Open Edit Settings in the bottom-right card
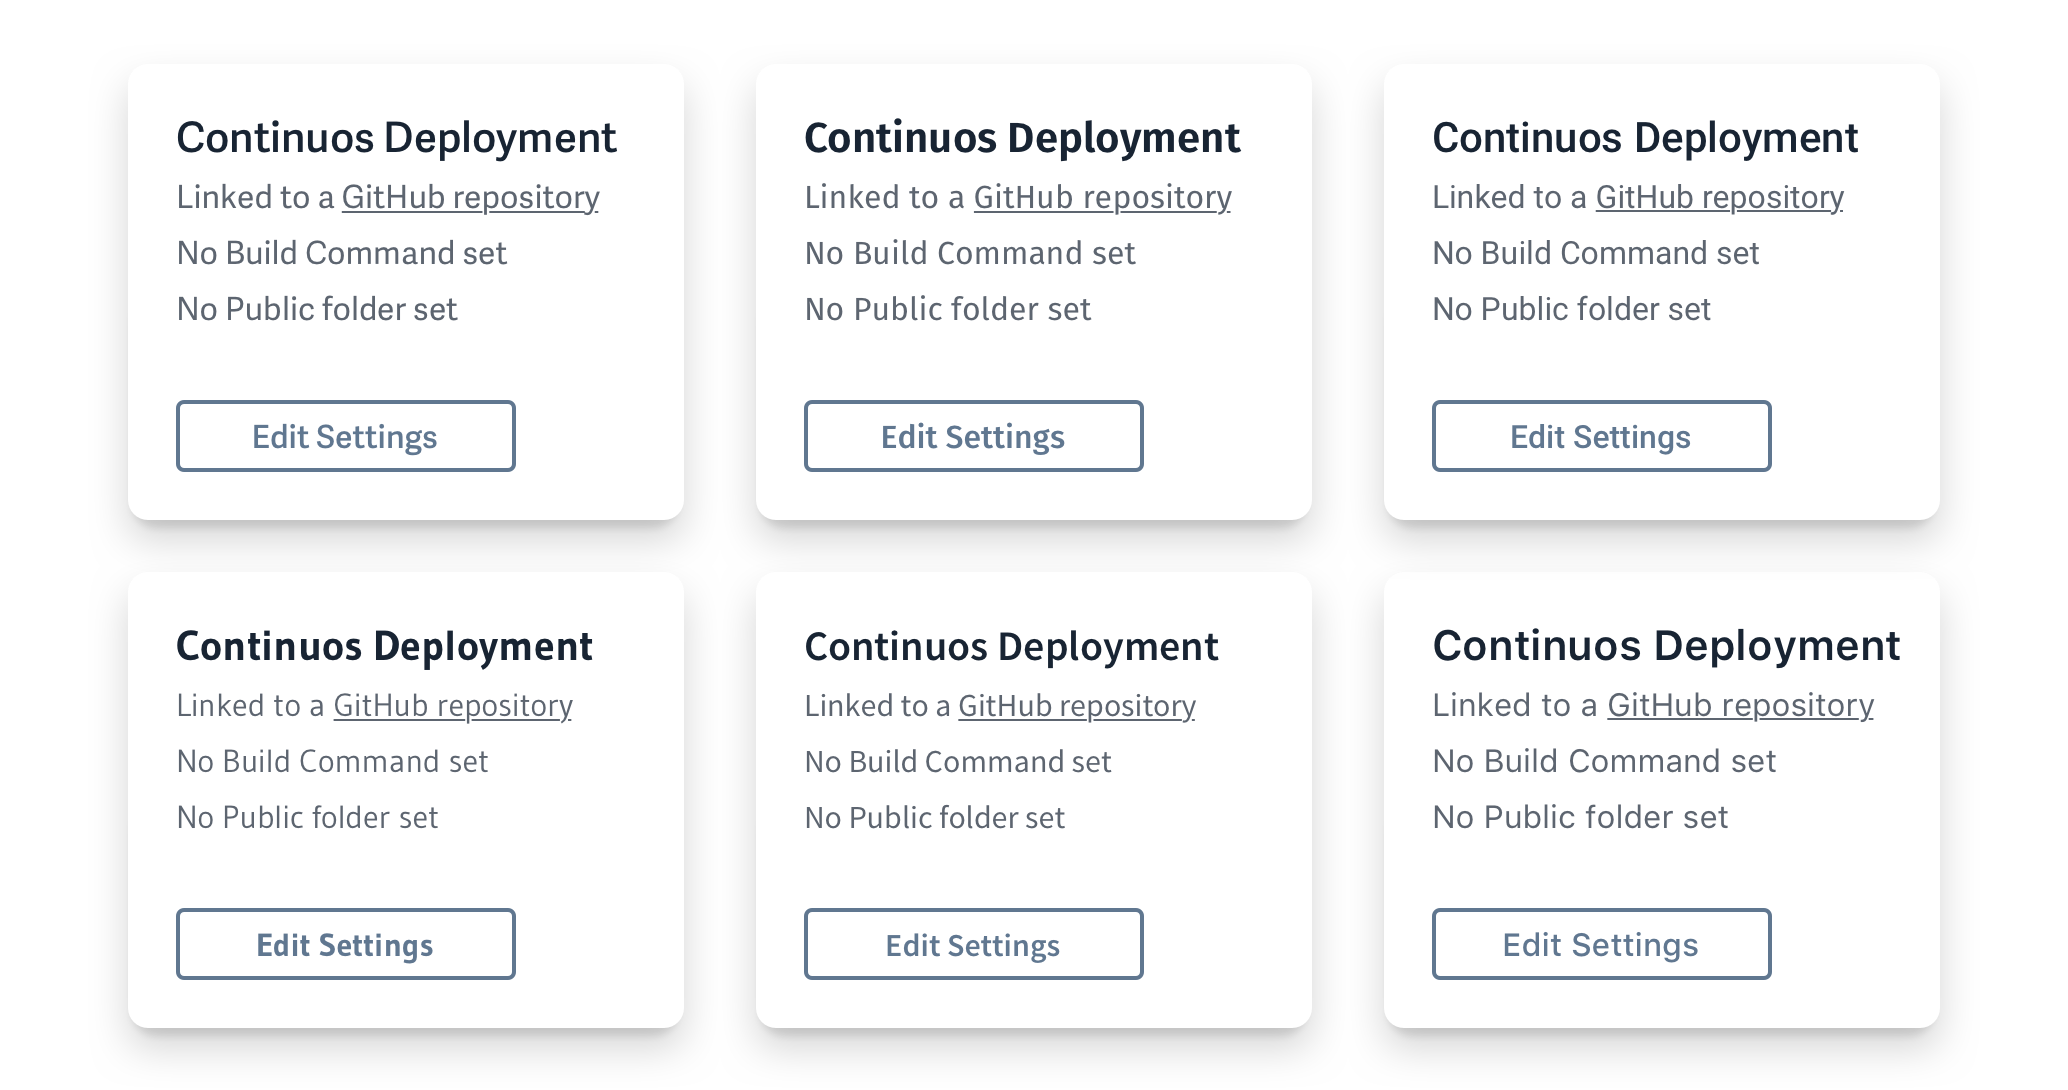This screenshot has width=2068, height=1090. tap(1601, 944)
